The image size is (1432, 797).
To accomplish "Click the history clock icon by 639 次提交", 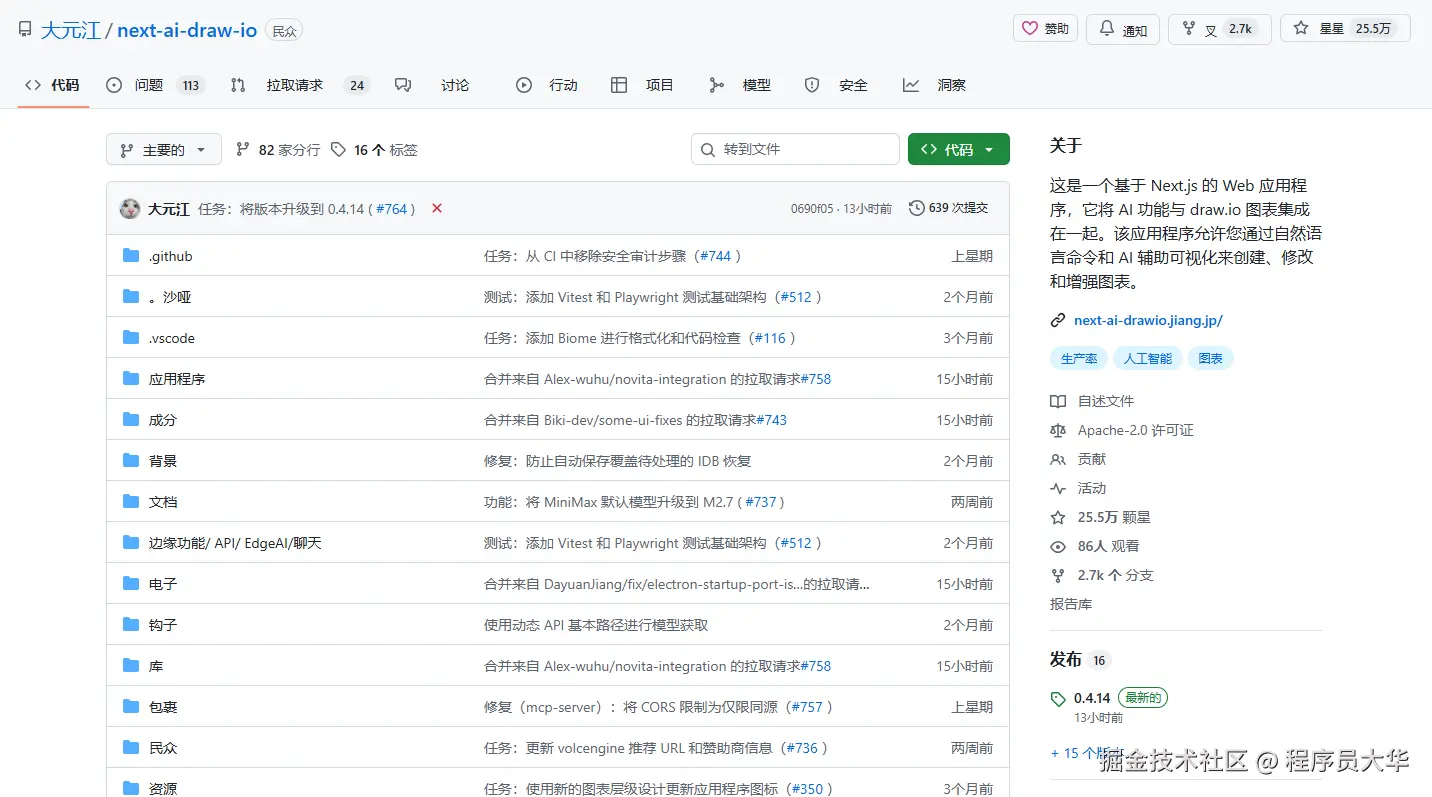I will (x=916, y=208).
